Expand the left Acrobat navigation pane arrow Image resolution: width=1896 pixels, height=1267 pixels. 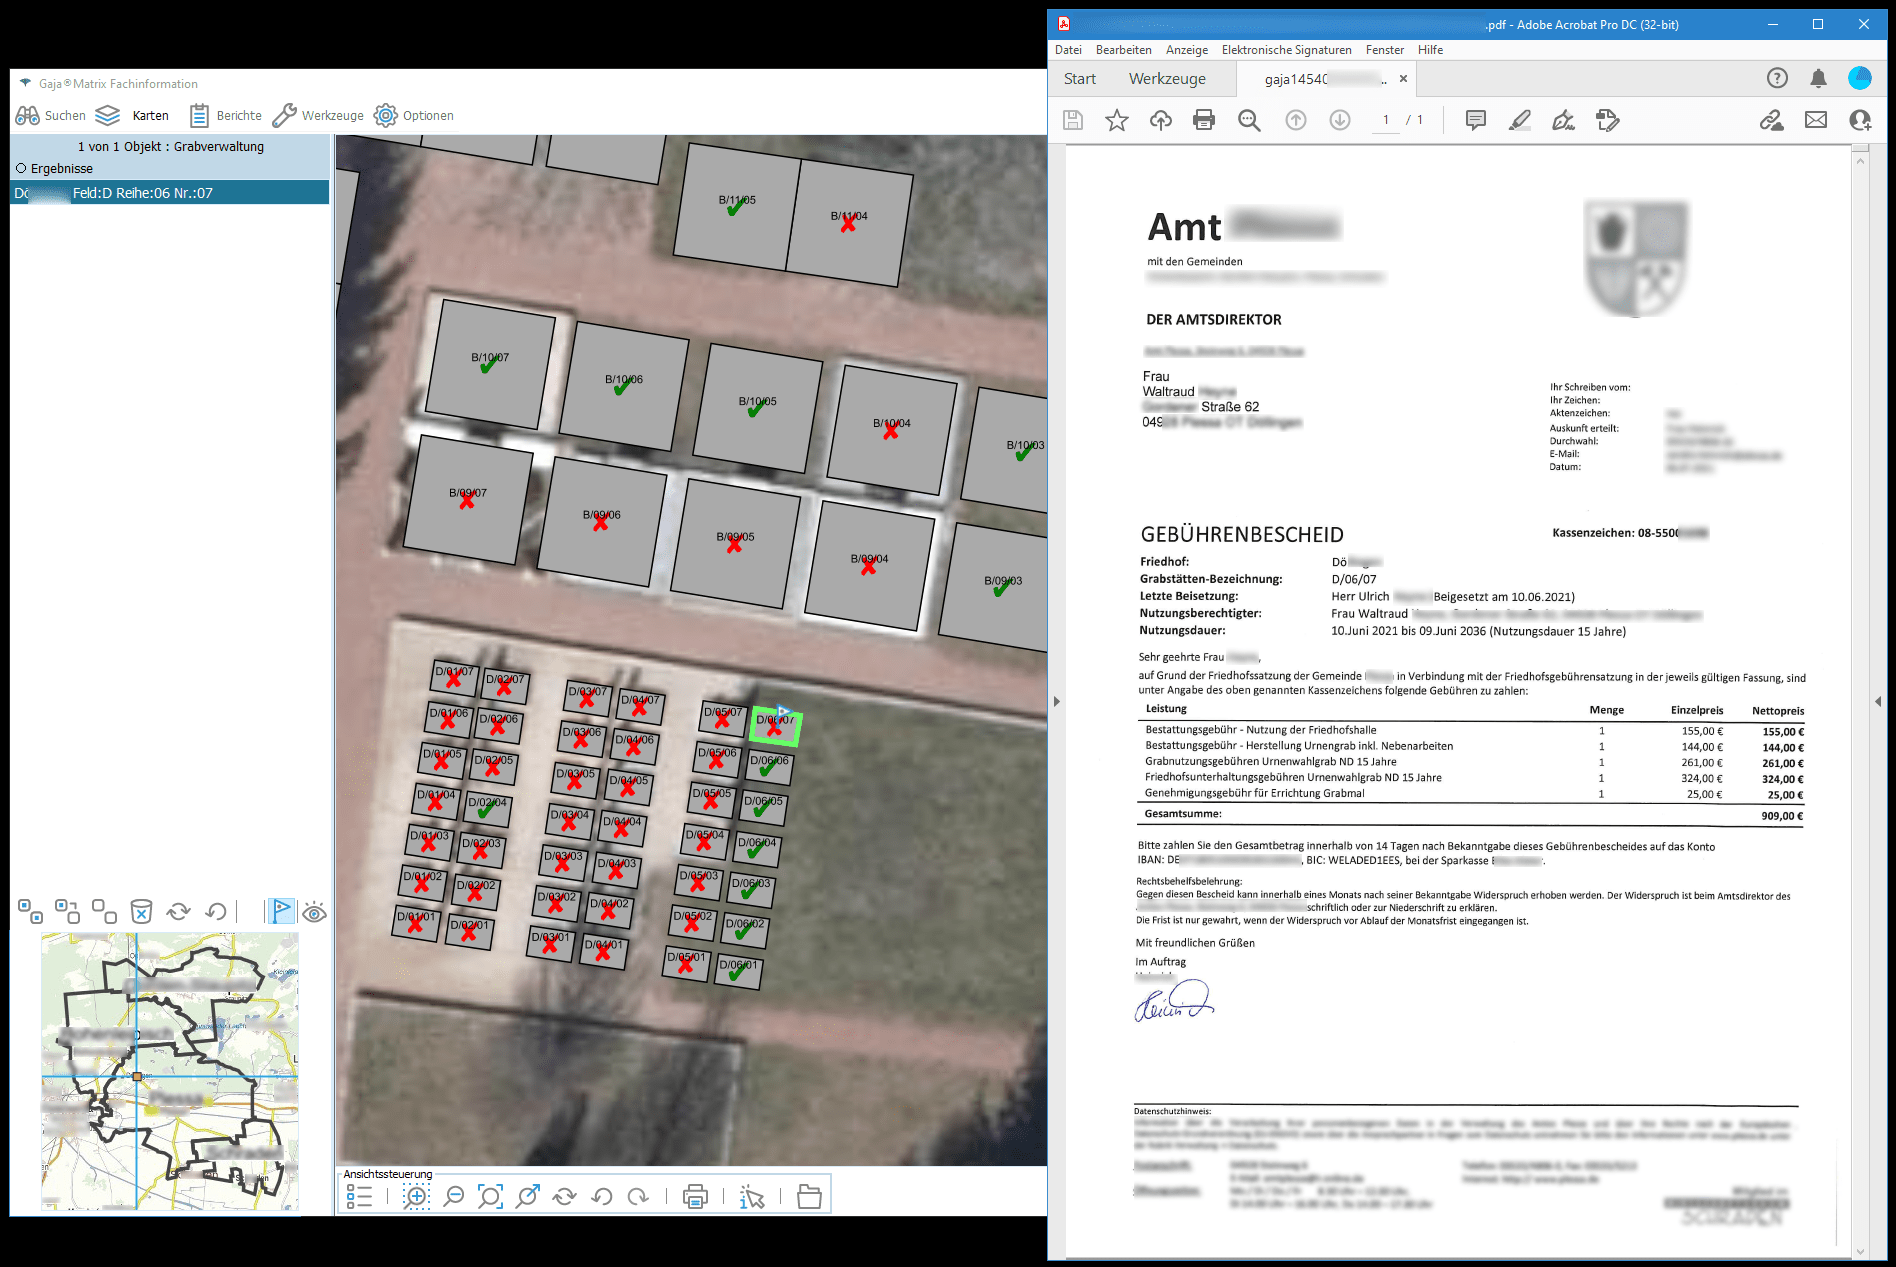pos(1056,701)
